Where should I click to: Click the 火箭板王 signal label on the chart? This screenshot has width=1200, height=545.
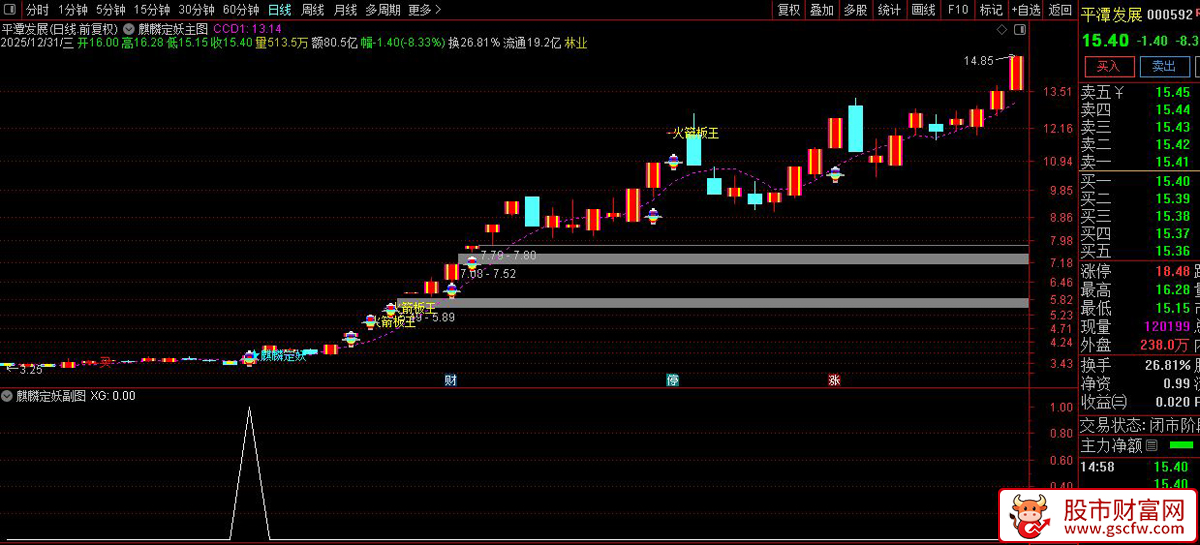[x=695, y=132]
